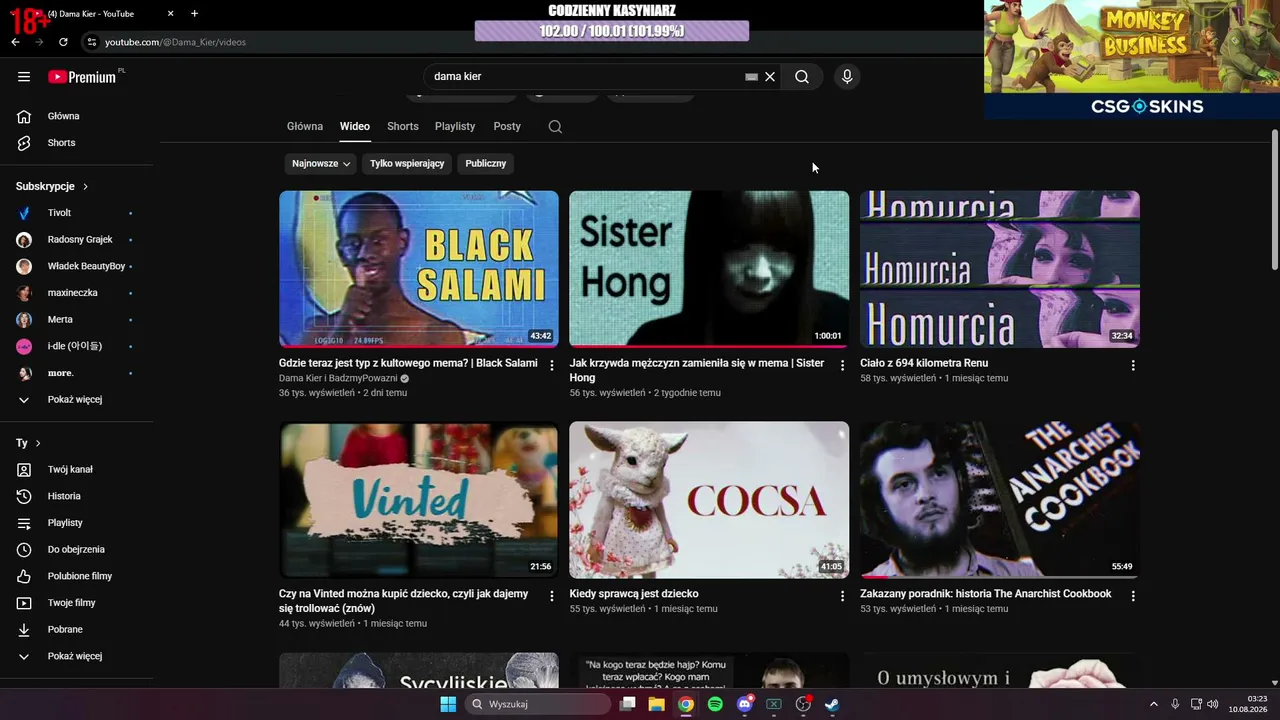Image resolution: width=1280 pixels, height=720 pixels.
Task: Open 'Pobrane' downloads in the sidebar
Action: coord(77,630)
